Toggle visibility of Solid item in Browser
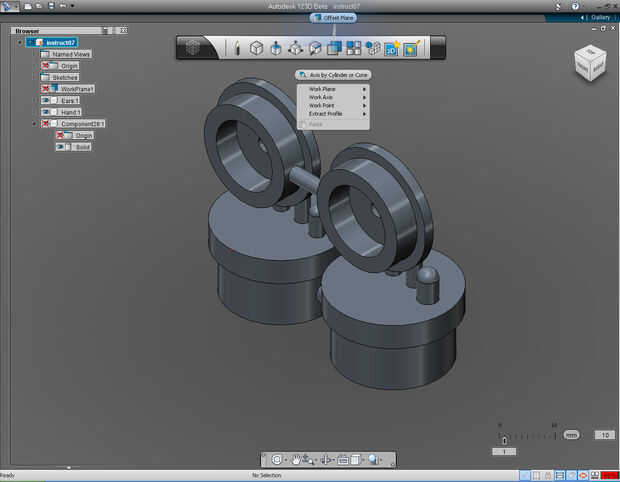The width and height of the screenshot is (620, 482). click(60, 147)
